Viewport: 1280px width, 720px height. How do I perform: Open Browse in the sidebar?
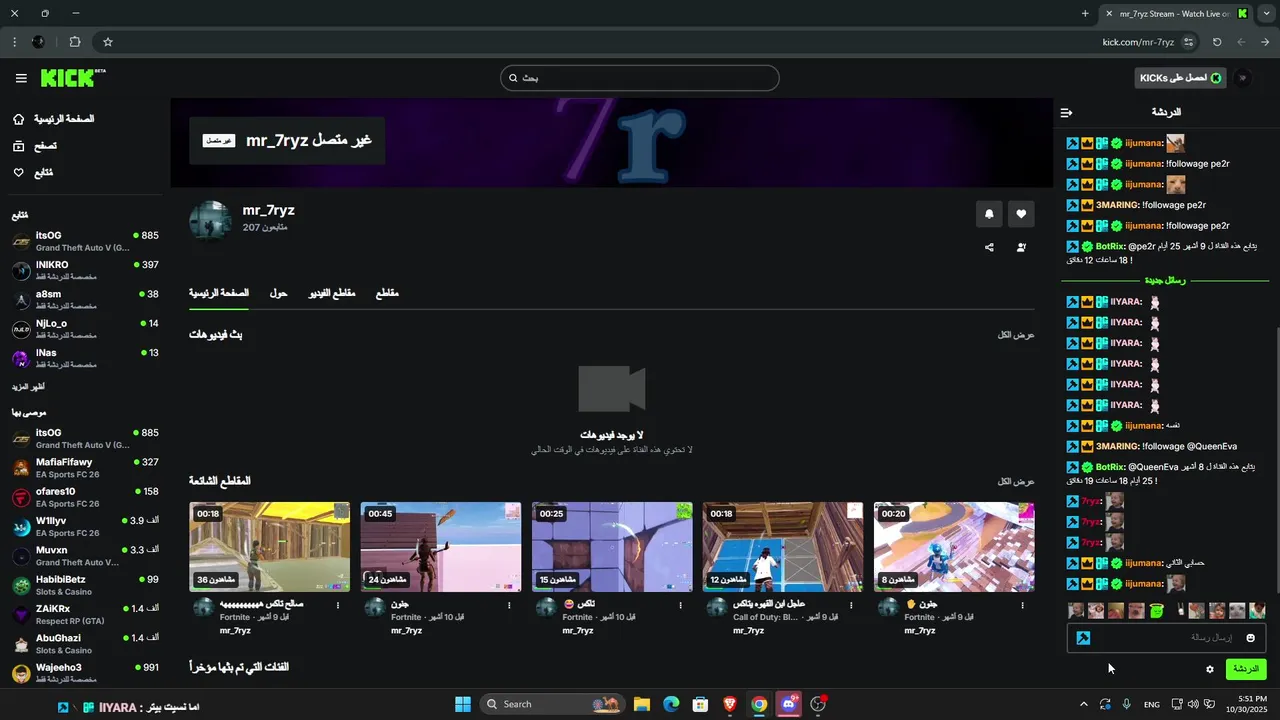tap(35, 146)
